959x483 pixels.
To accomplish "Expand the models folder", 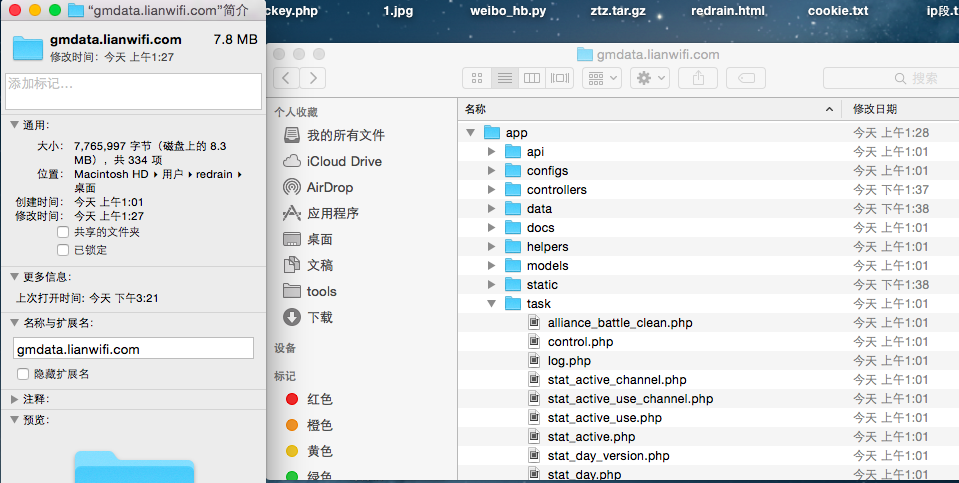I will pyautogui.click(x=491, y=265).
